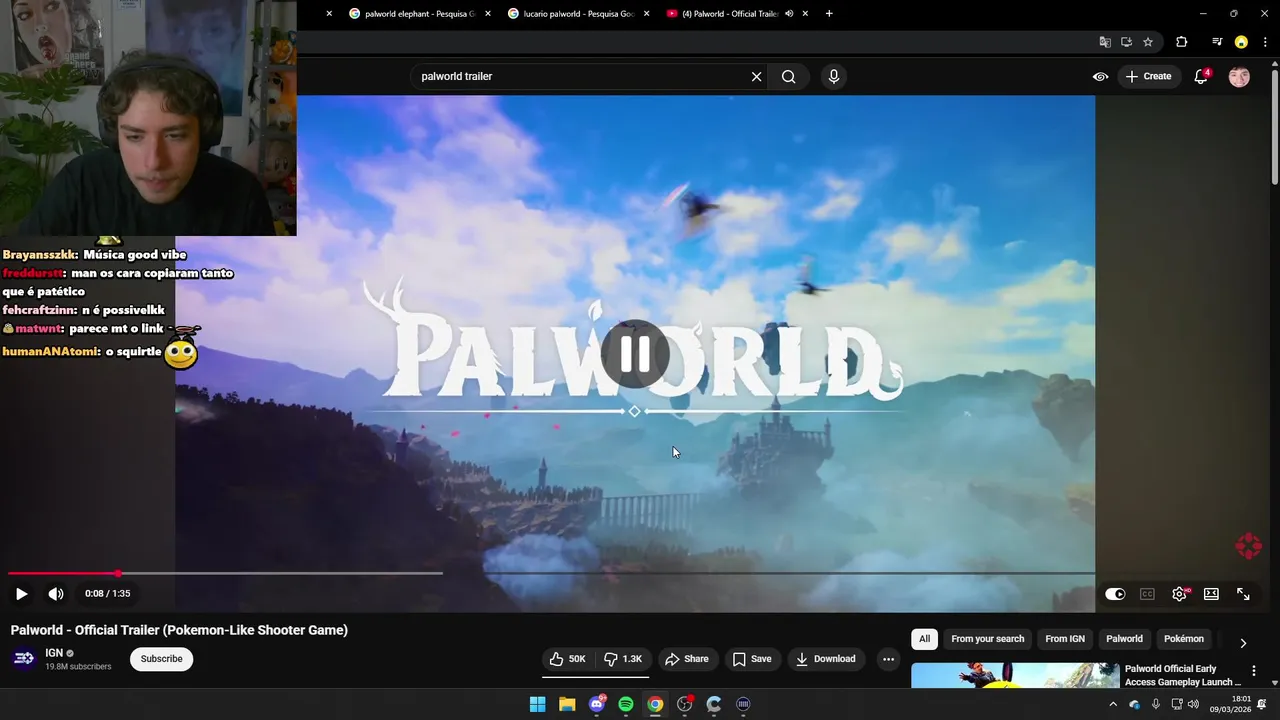Open the media control icon in toolbar

(1217, 42)
